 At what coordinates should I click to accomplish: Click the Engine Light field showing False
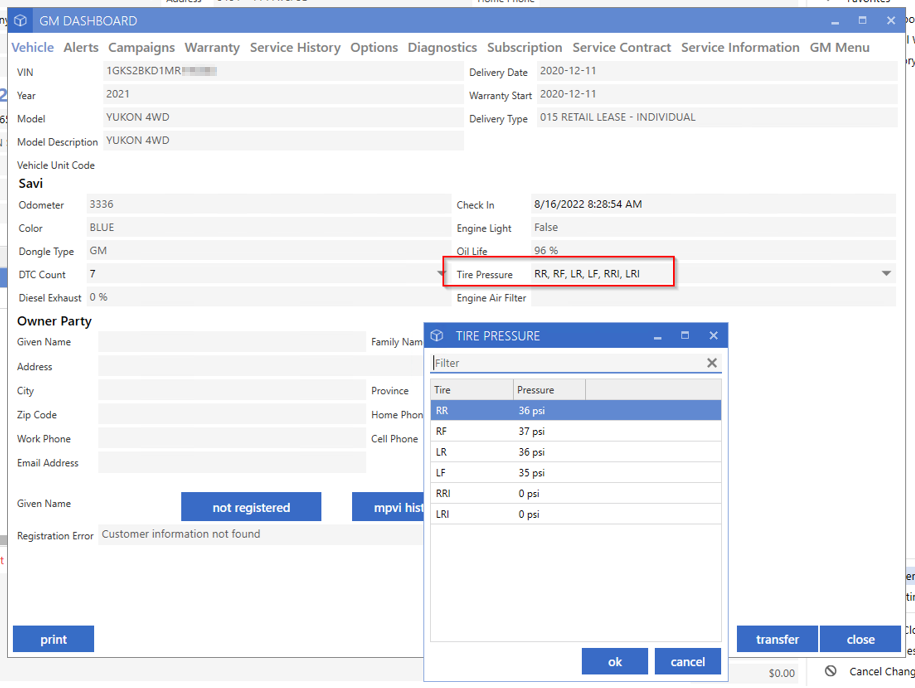pyautogui.click(x=713, y=228)
